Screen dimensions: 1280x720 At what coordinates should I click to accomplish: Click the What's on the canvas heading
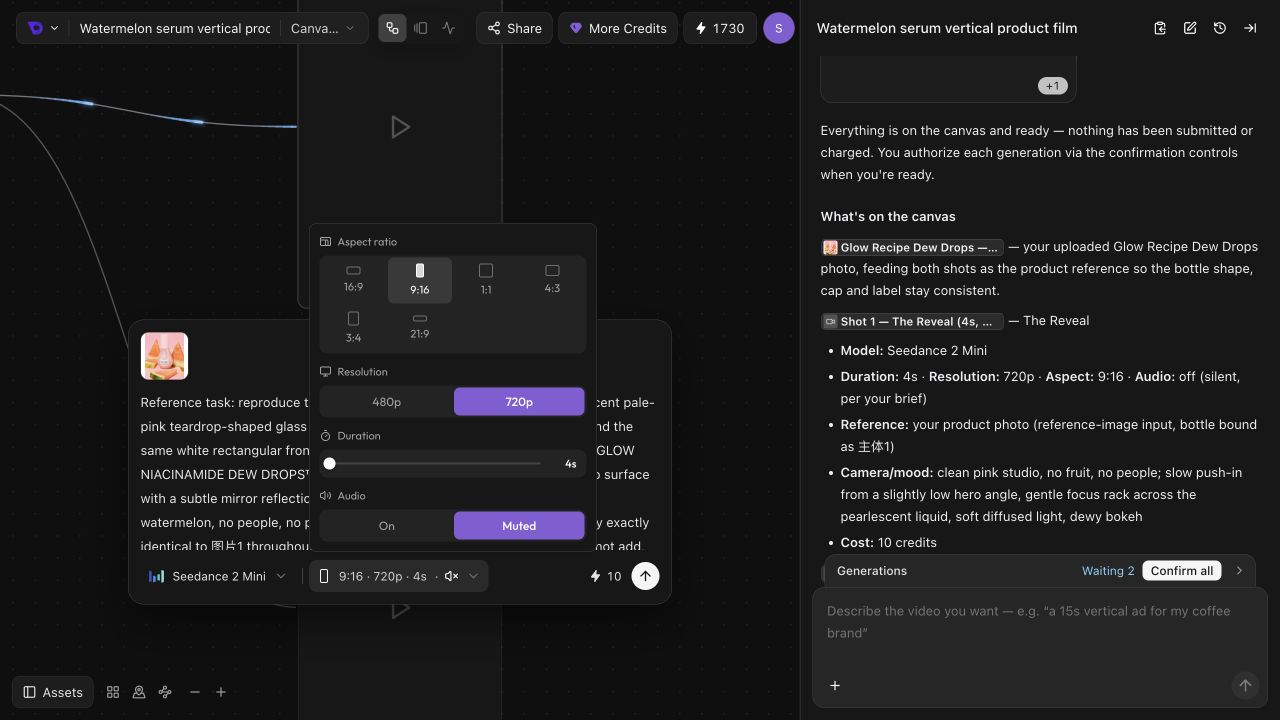(888, 217)
